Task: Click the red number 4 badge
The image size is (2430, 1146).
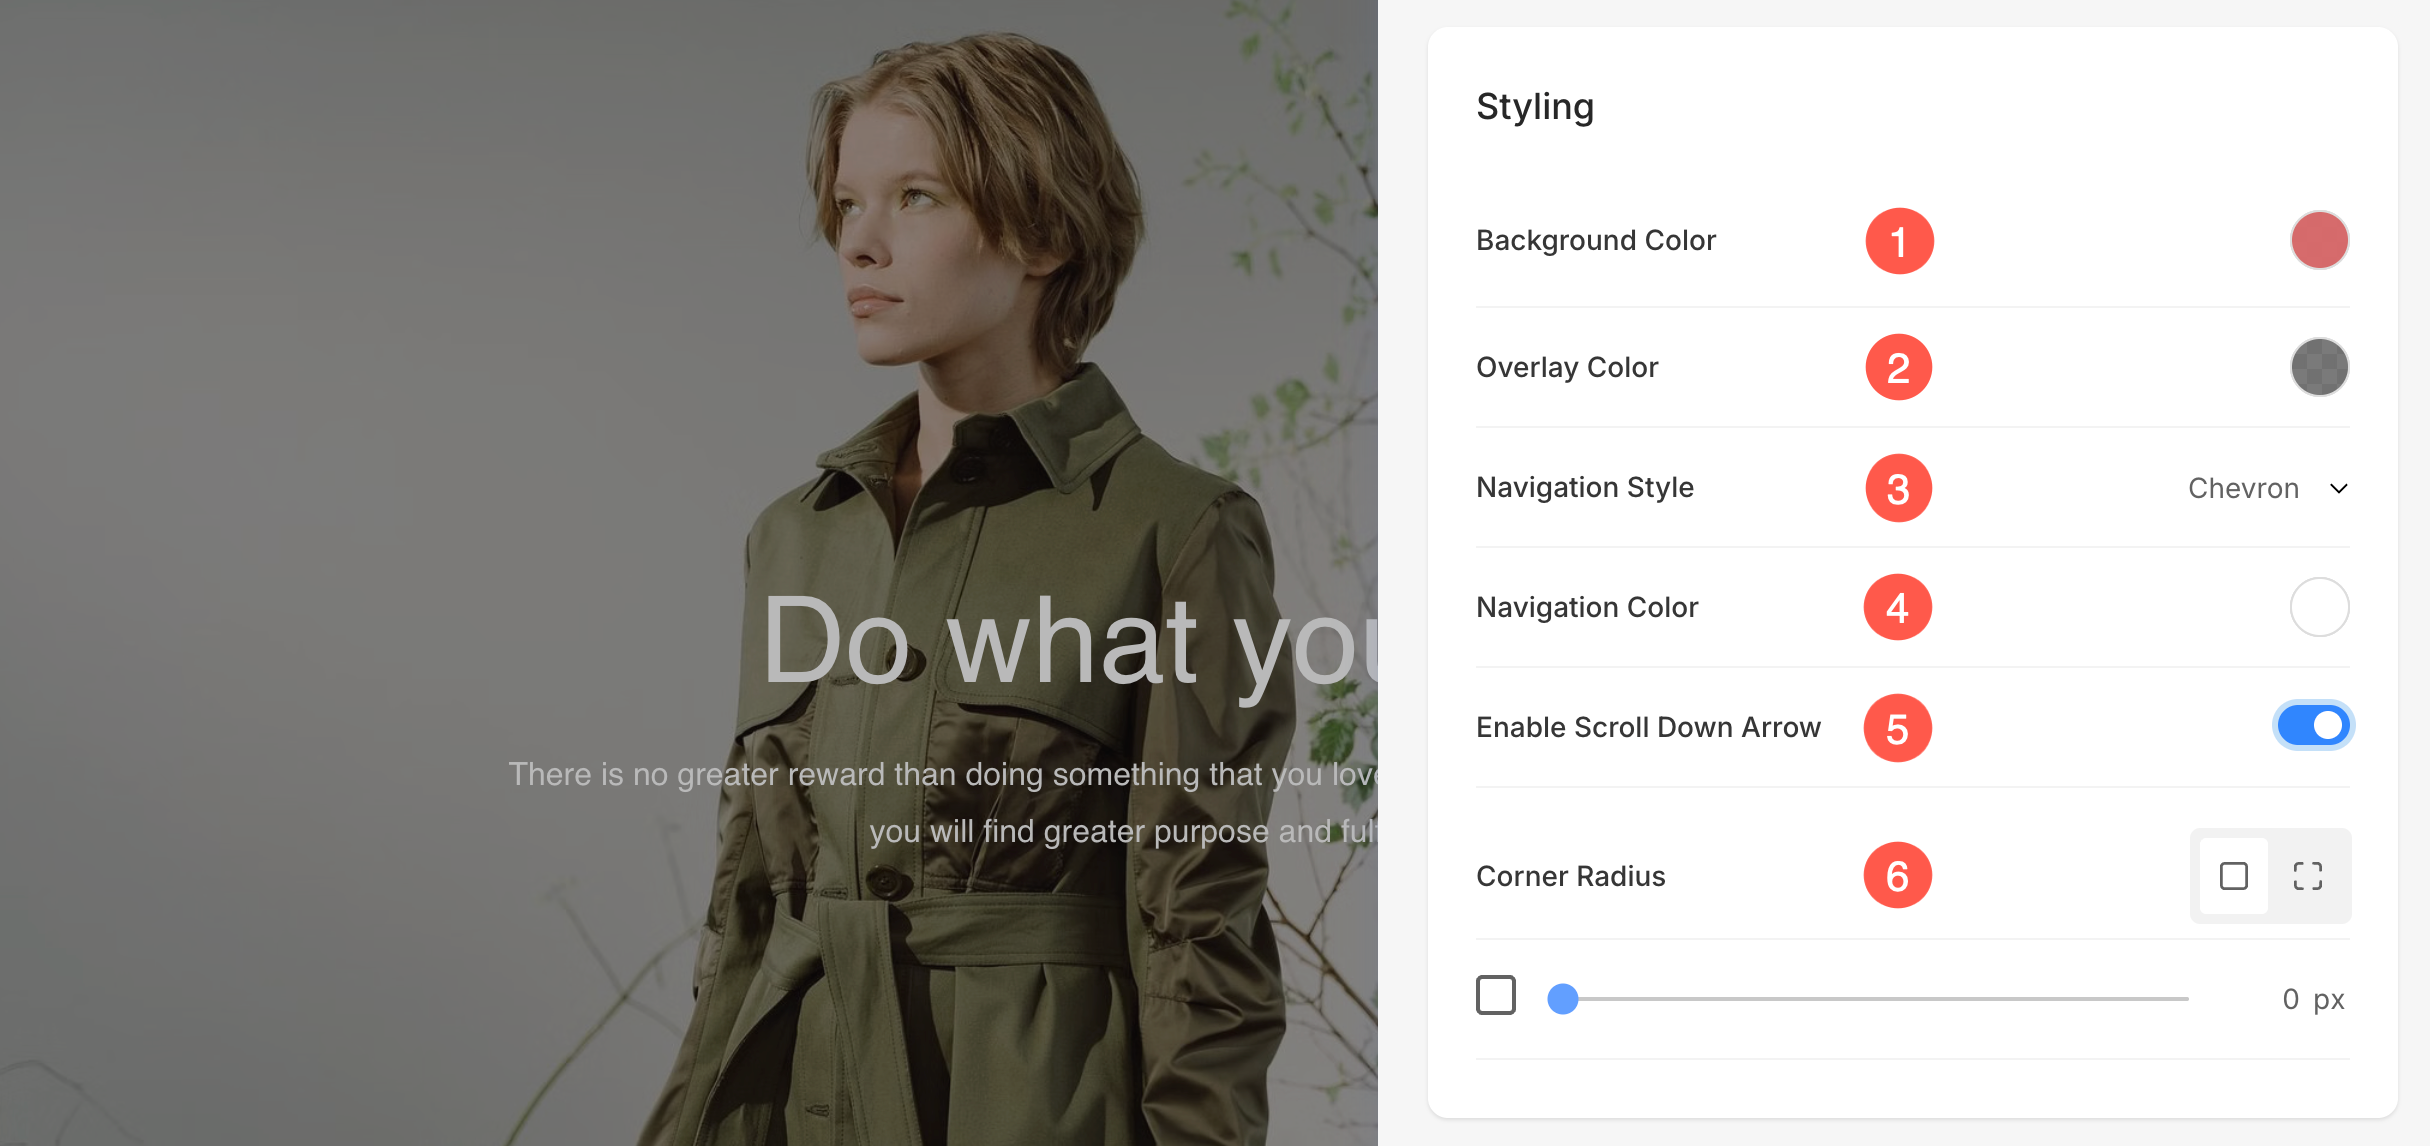Action: click(x=1898, y=607)
